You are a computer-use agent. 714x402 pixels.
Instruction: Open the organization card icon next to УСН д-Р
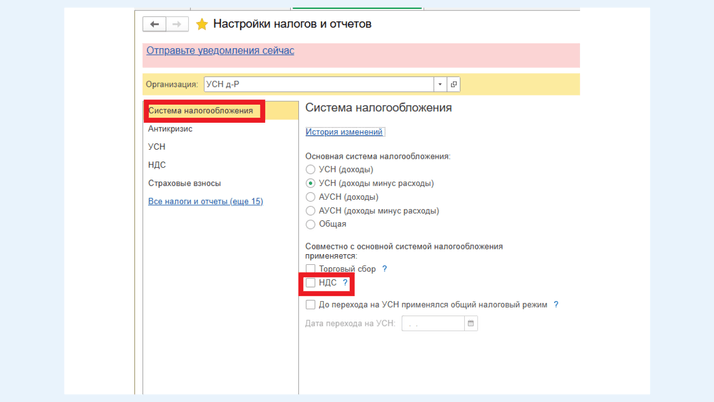[x=454, y=84]
